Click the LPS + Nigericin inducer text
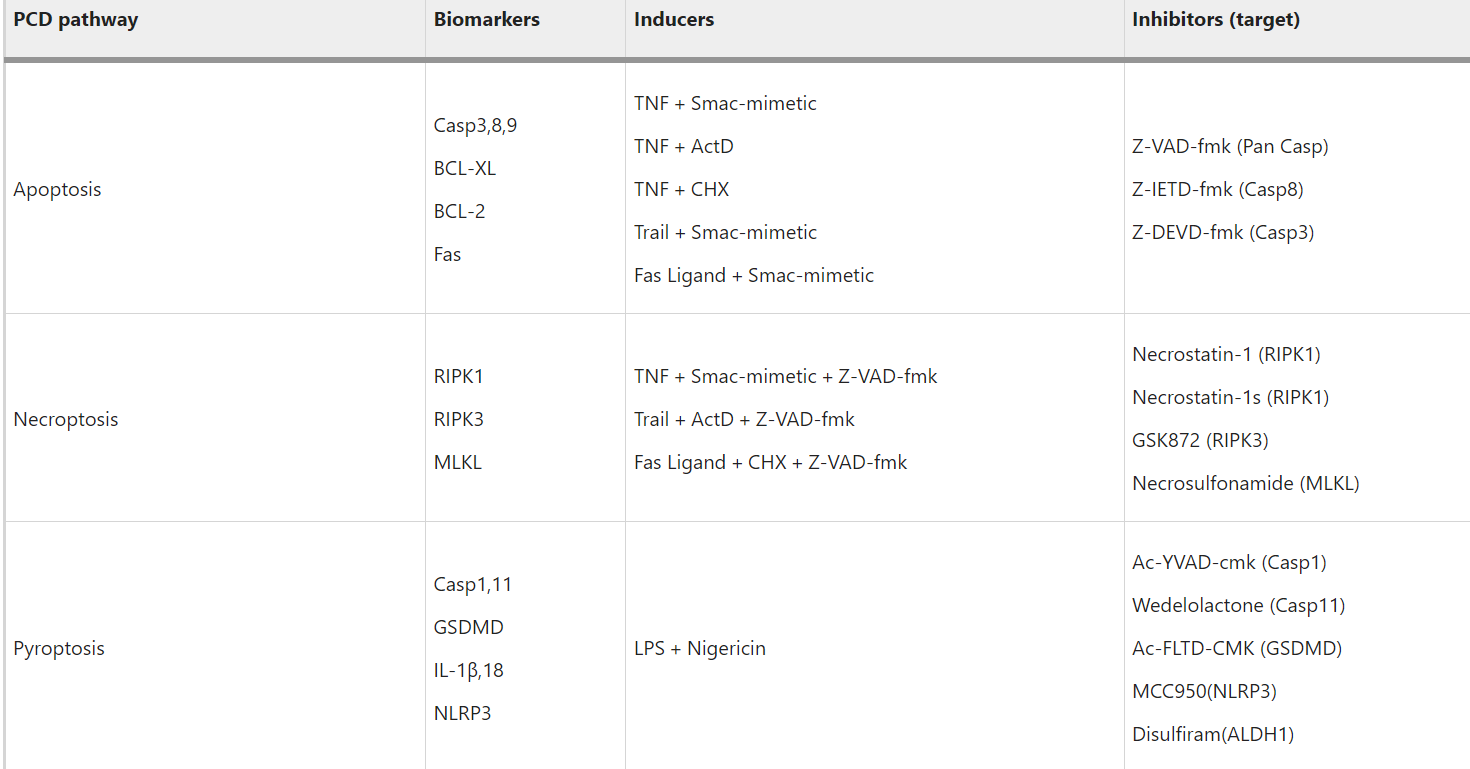1470x769 pixels. [x=700, y=649]
